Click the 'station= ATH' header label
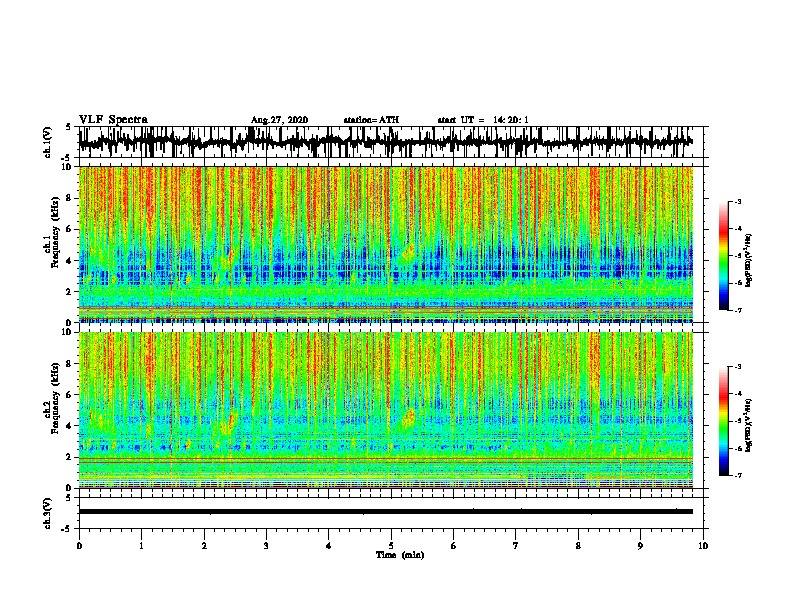This screenshot has width=792, height=612. click(371, 120)
